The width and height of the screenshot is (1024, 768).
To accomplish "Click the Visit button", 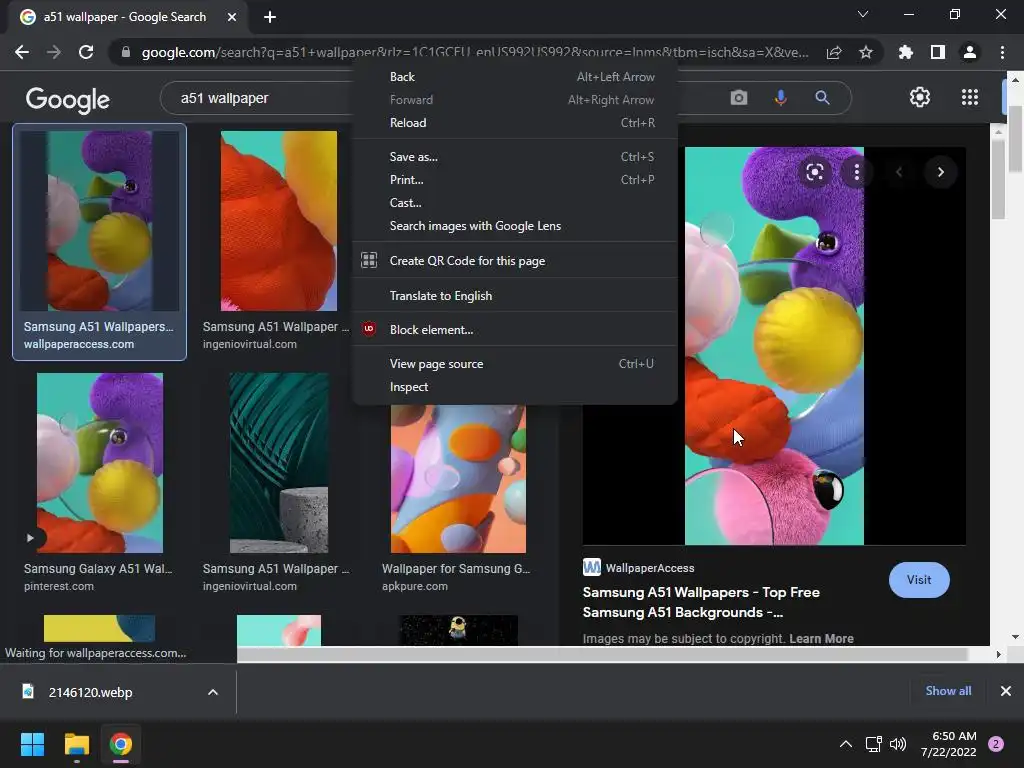I will pos(919,579).
